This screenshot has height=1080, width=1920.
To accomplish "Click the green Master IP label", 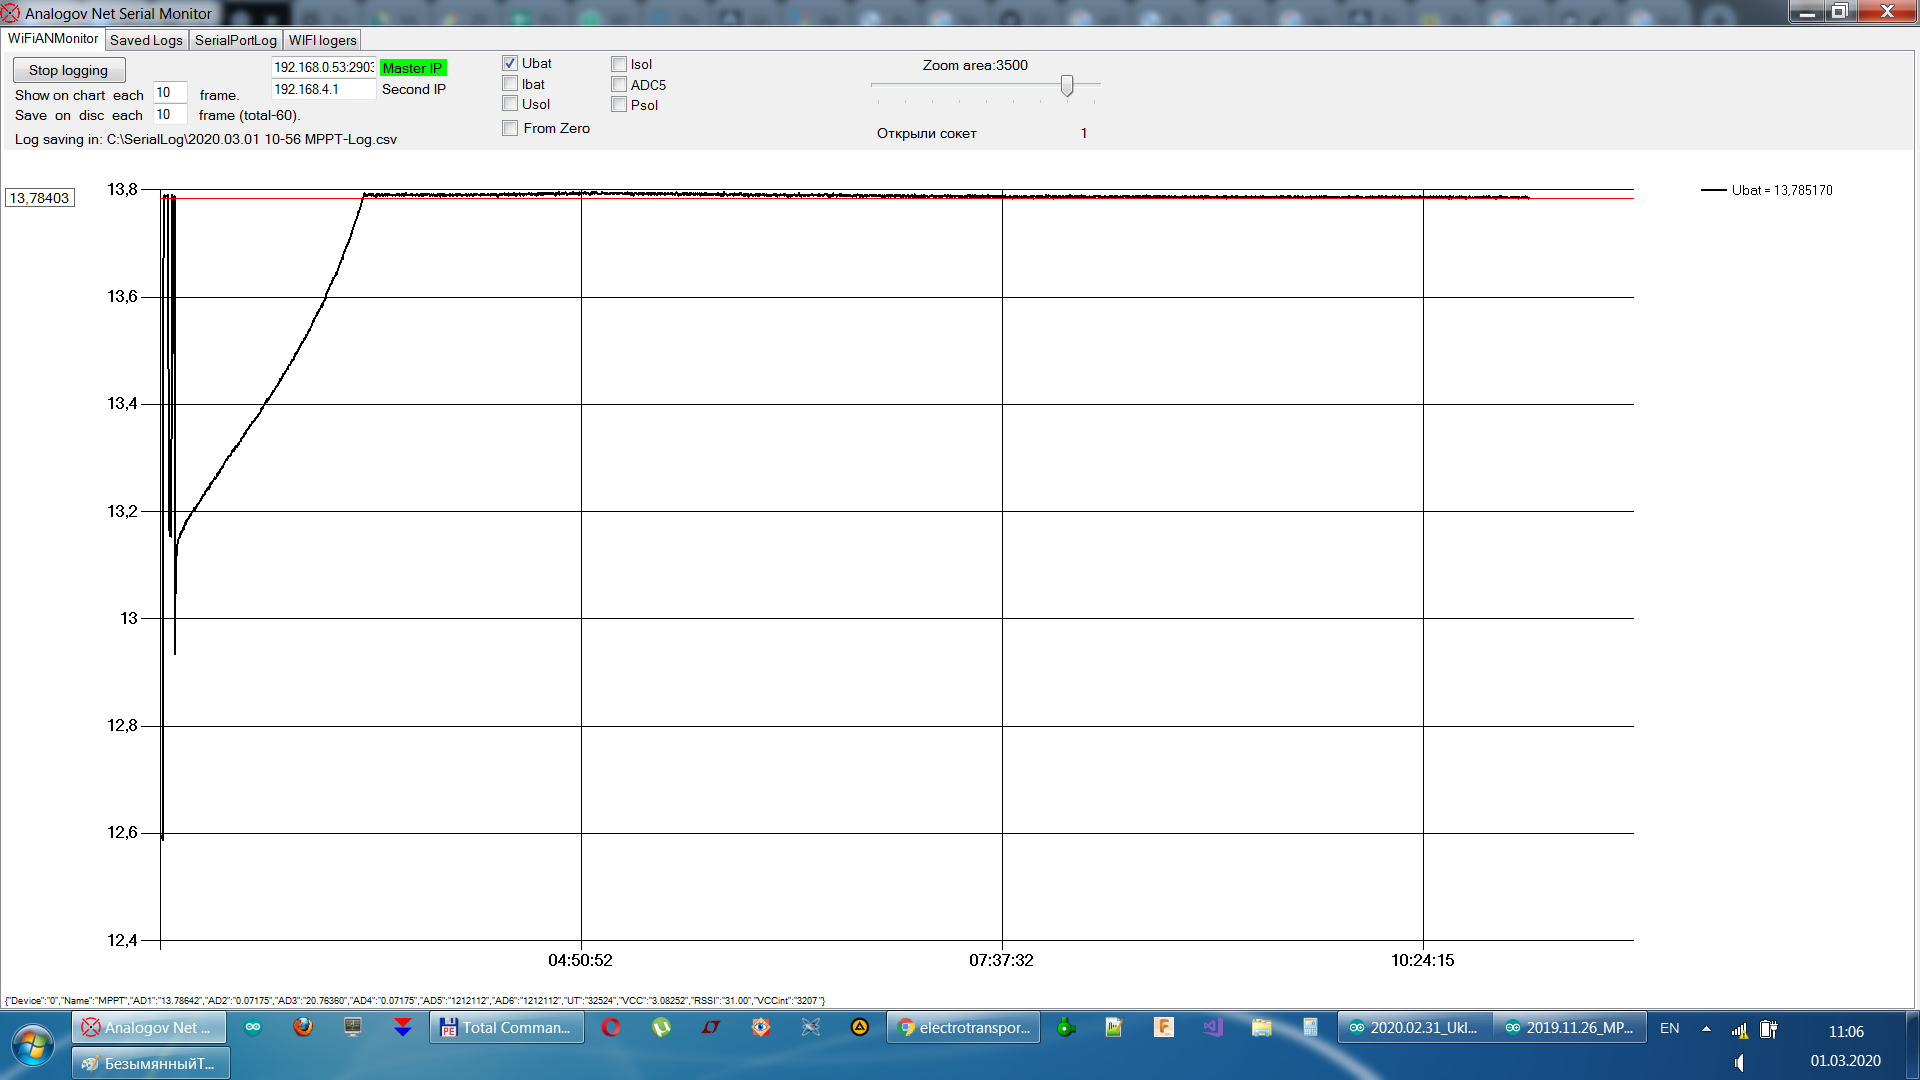I will pos(413,68).
